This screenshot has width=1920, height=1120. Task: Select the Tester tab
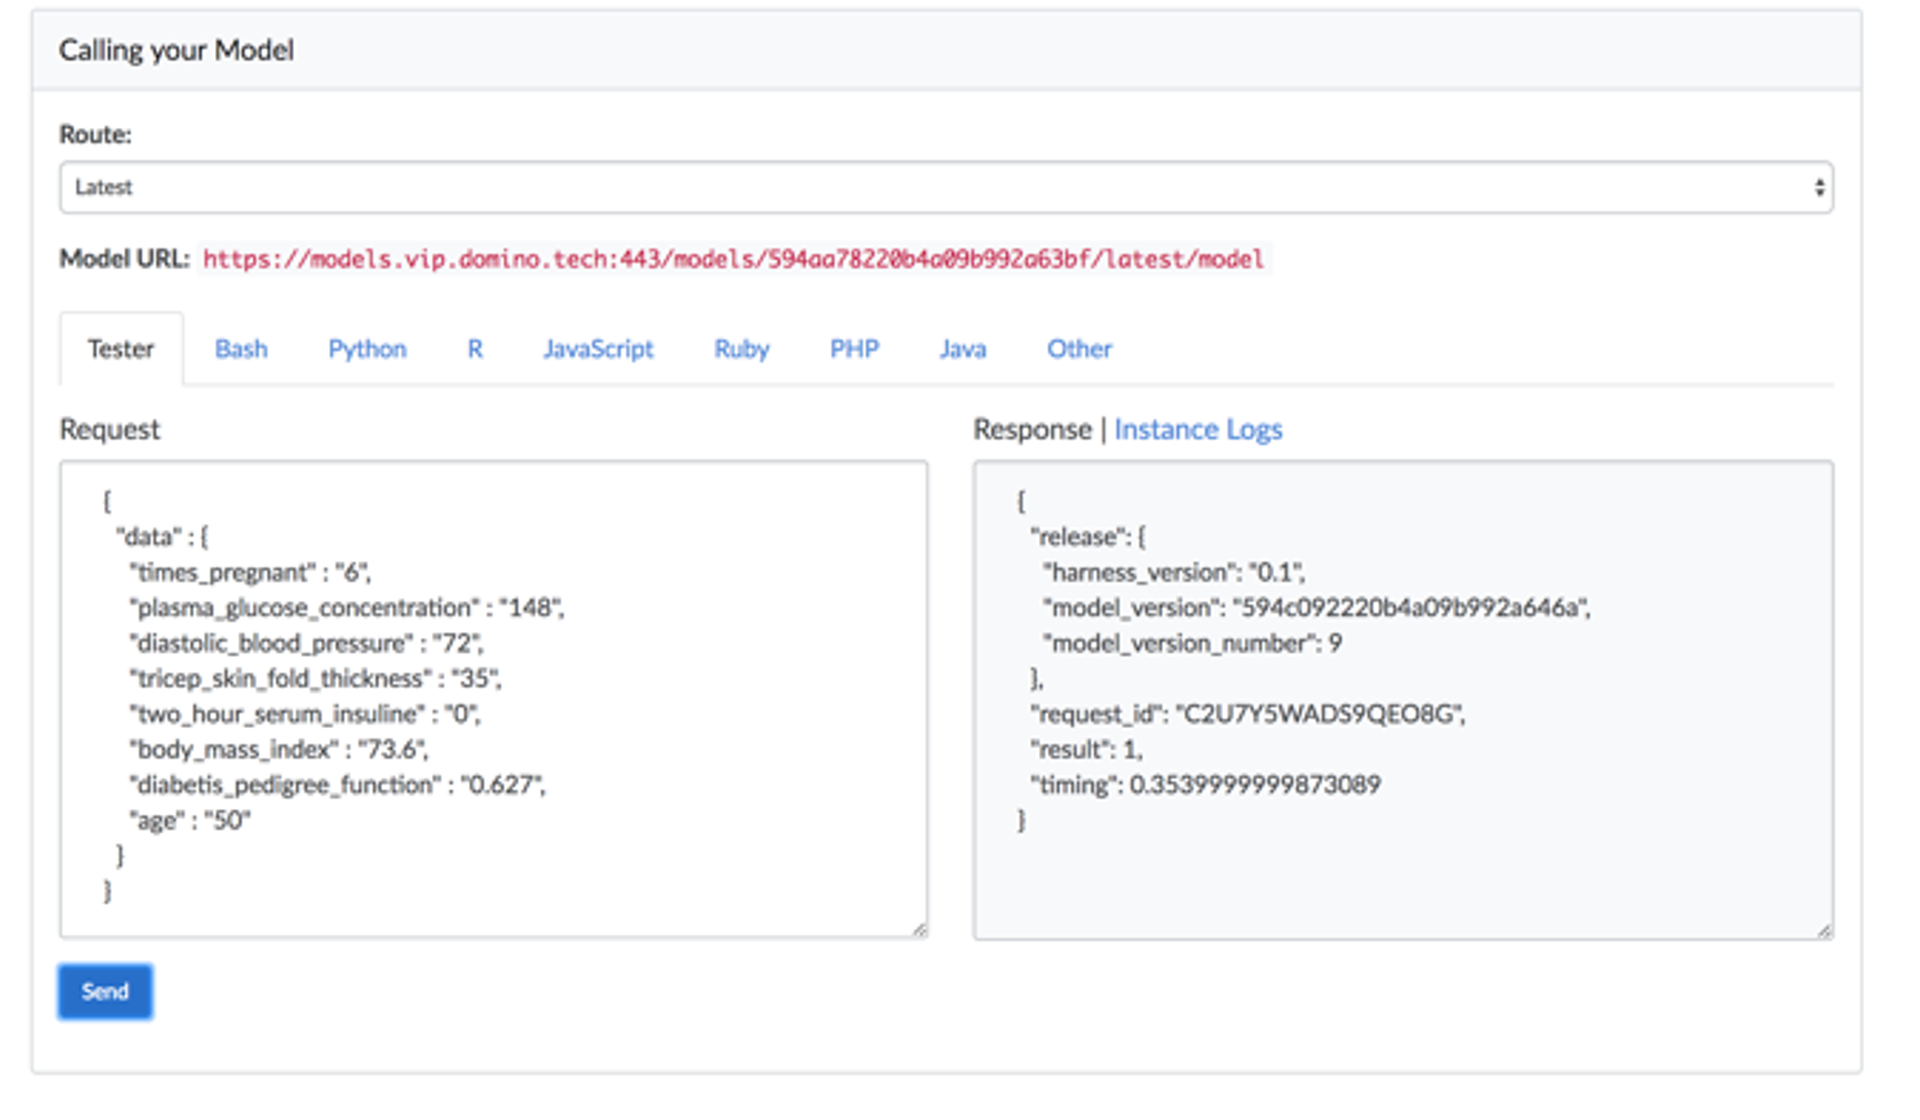coord(121,349)
